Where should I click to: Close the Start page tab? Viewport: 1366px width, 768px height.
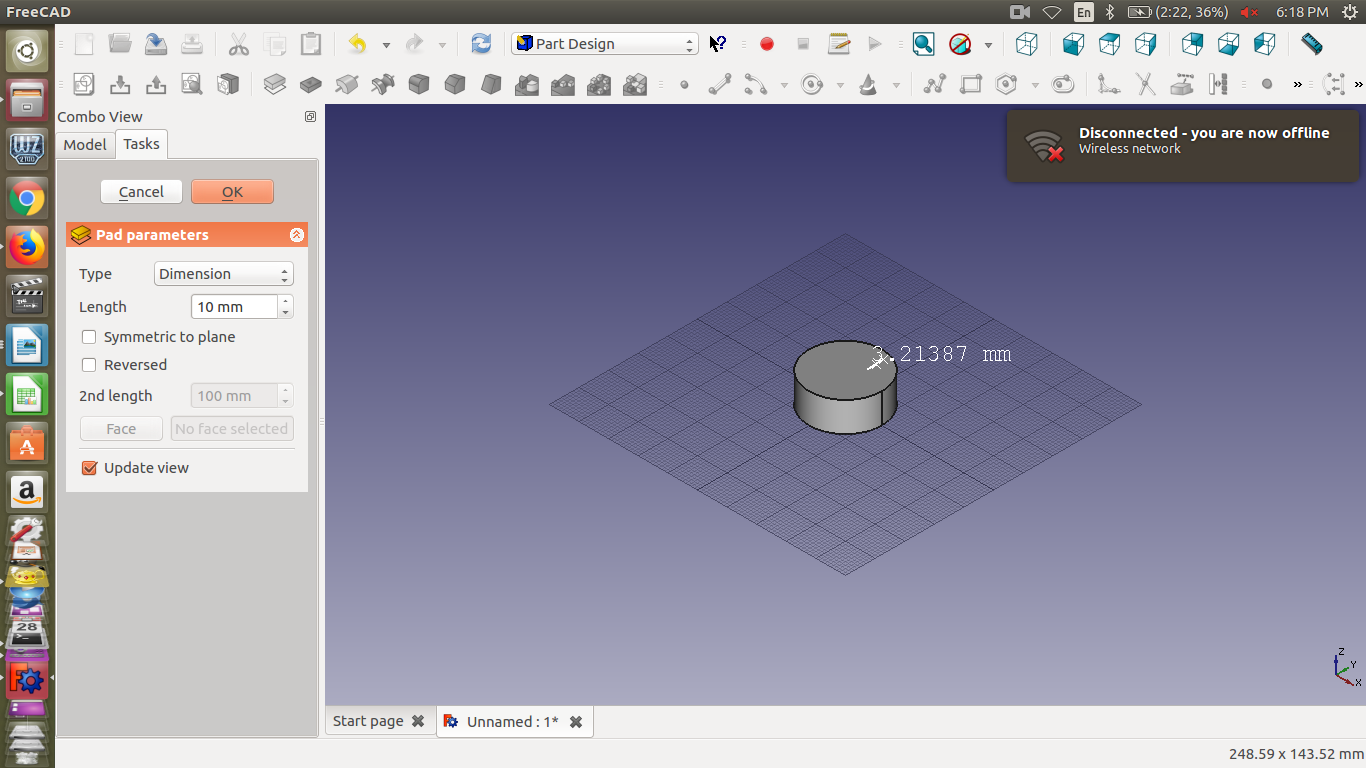(418, 721)
